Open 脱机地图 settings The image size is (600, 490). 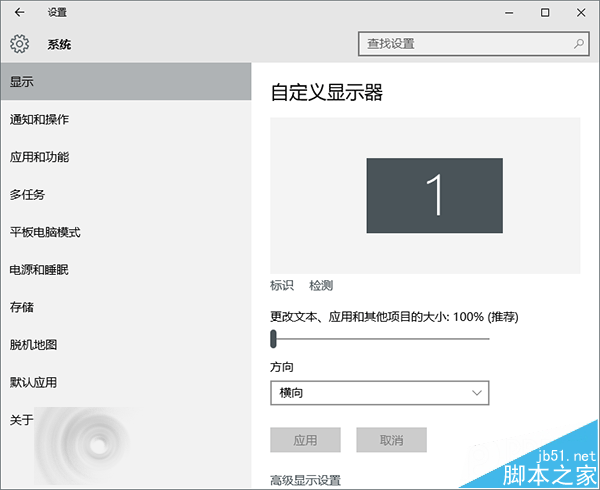tap(126, 344)
